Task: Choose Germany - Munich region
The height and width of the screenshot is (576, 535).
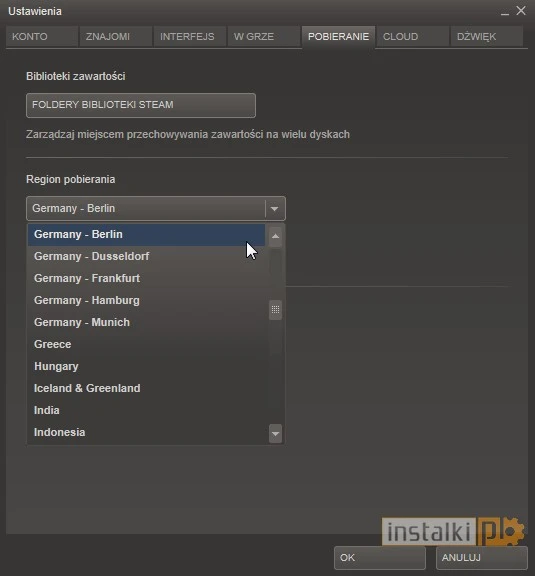Action: (146, 322)
